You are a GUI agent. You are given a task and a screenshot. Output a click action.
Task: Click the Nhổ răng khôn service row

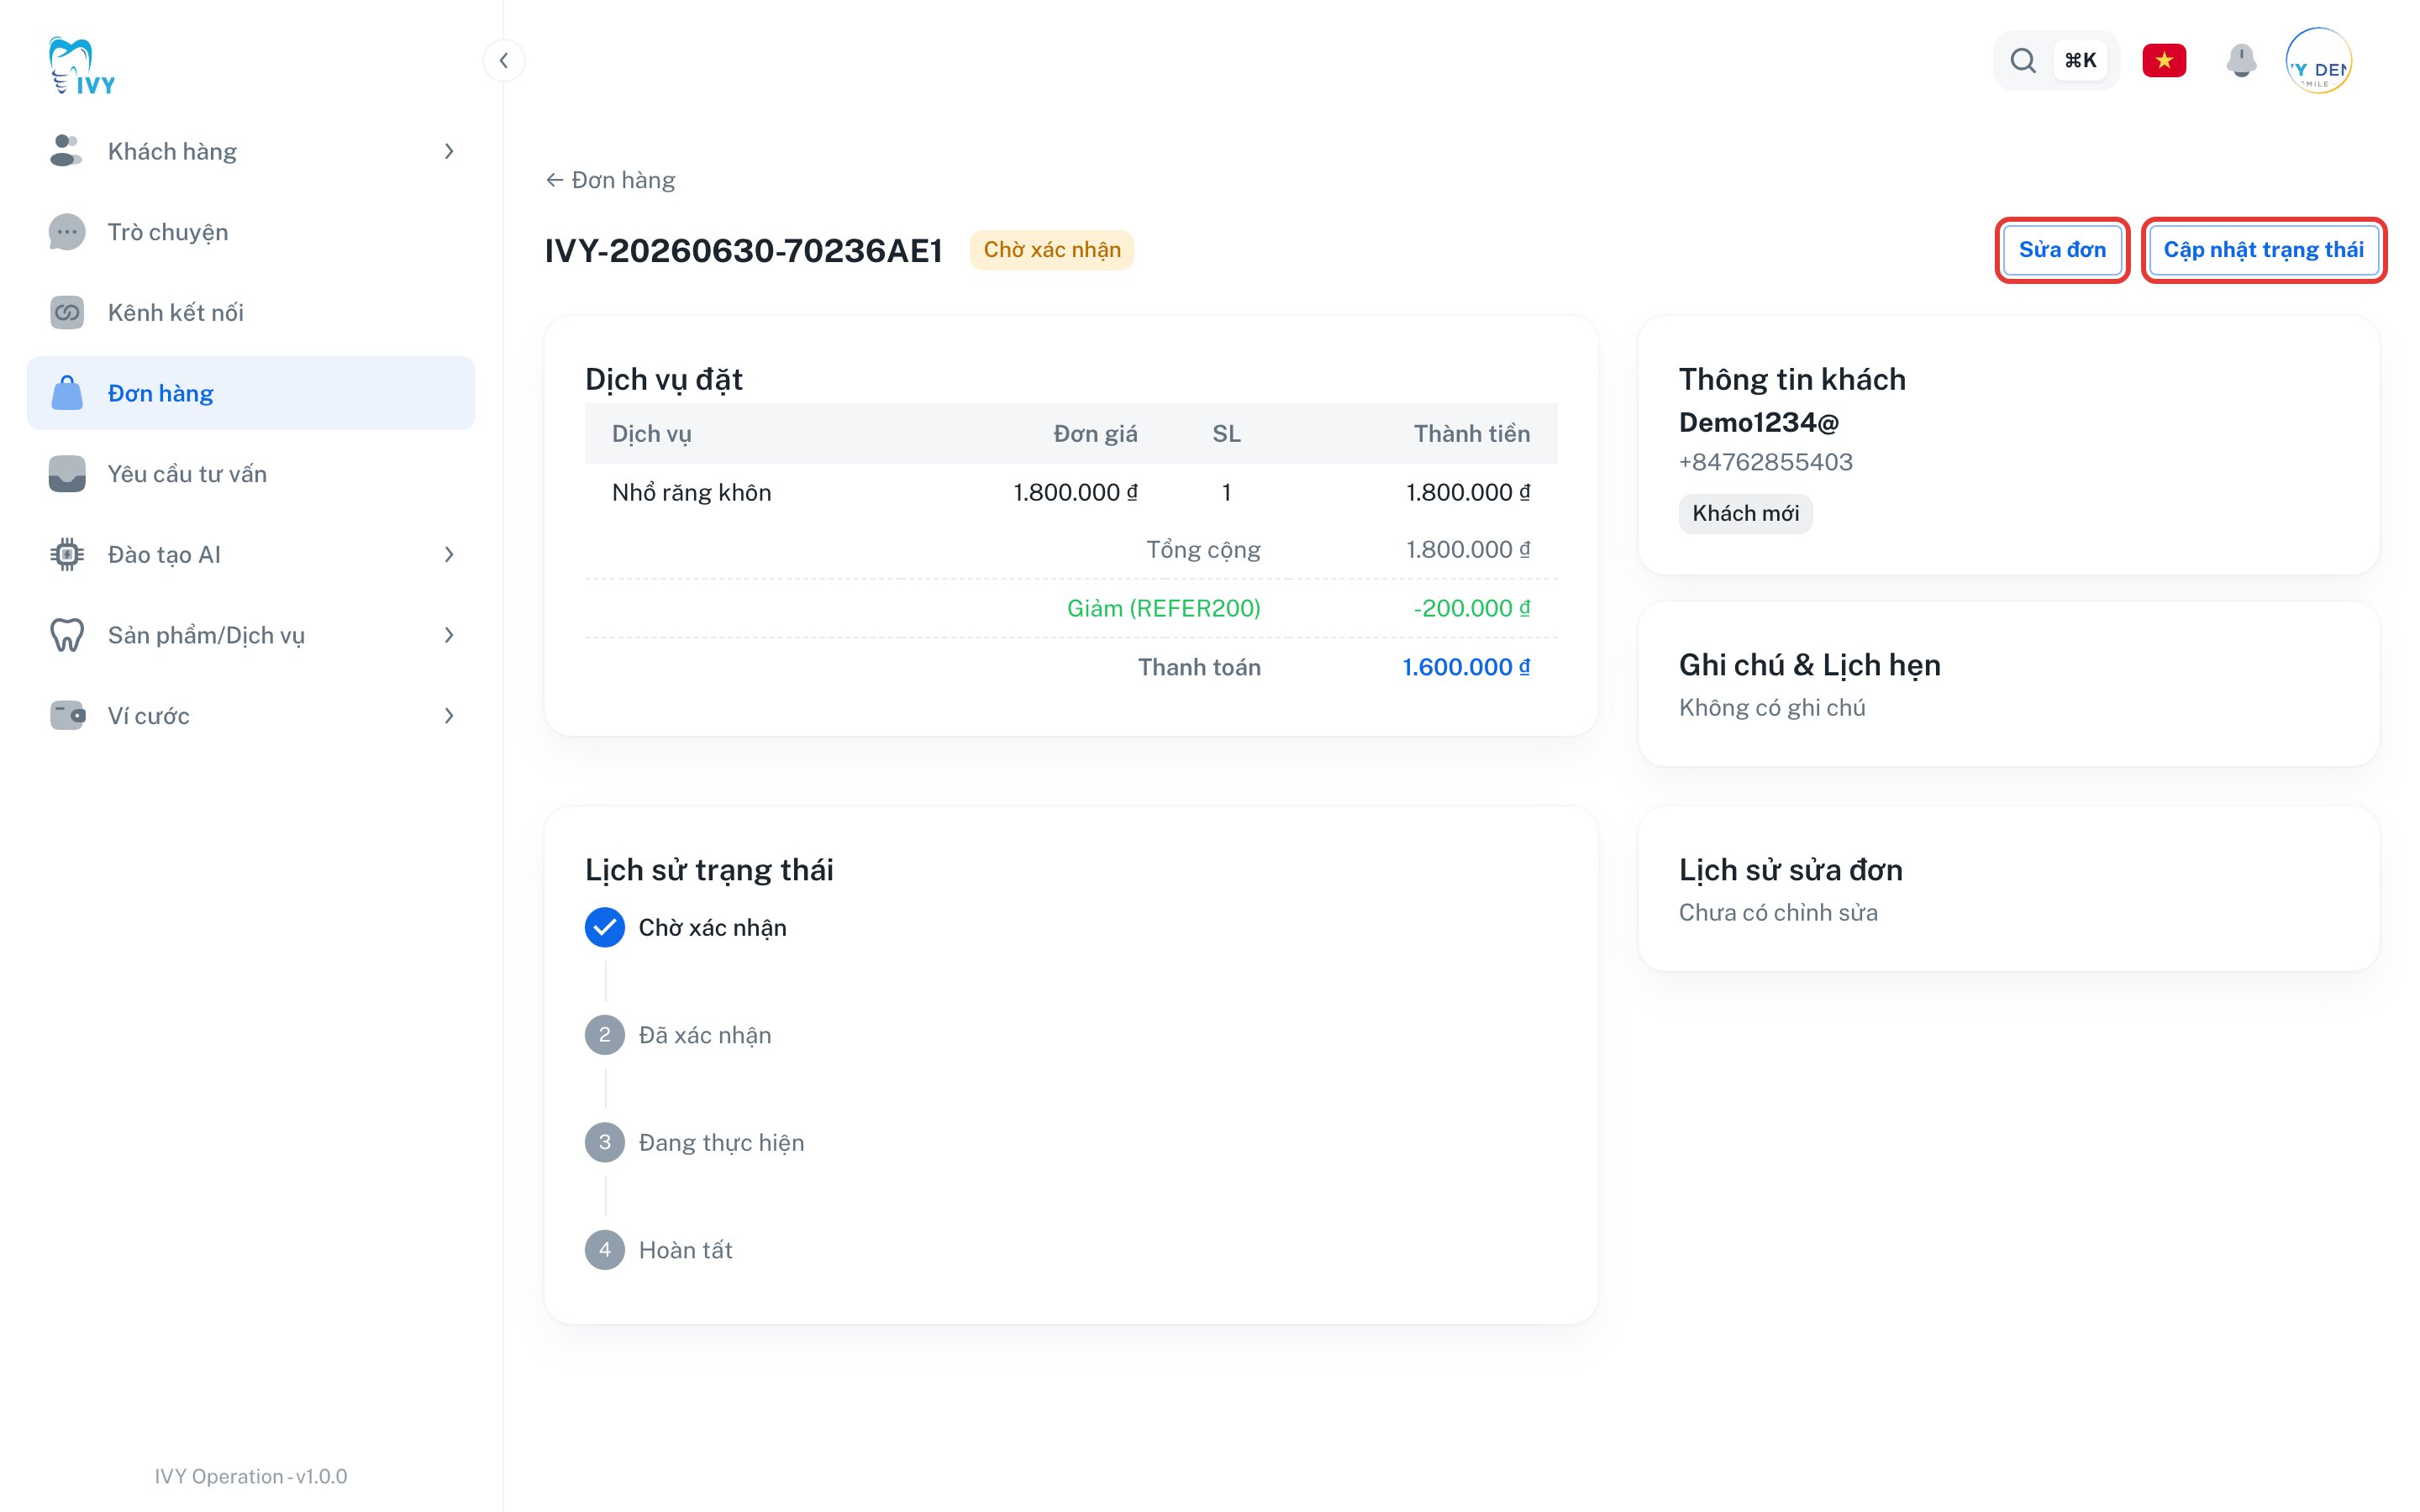[x=1071, y=492]
